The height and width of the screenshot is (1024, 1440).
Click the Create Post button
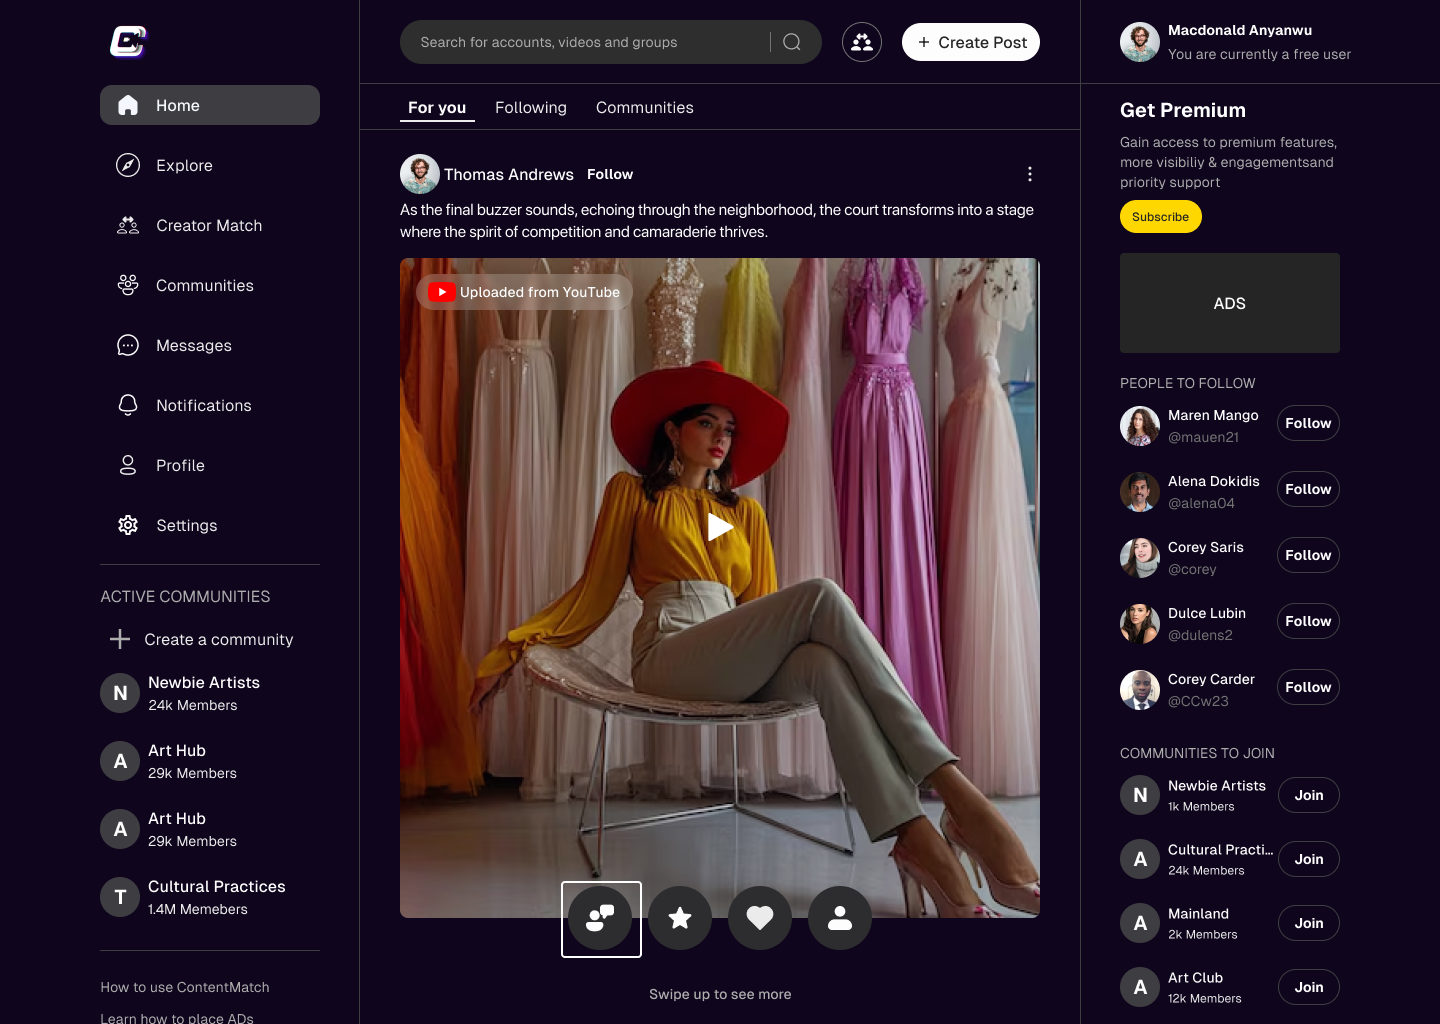[971, 42]
